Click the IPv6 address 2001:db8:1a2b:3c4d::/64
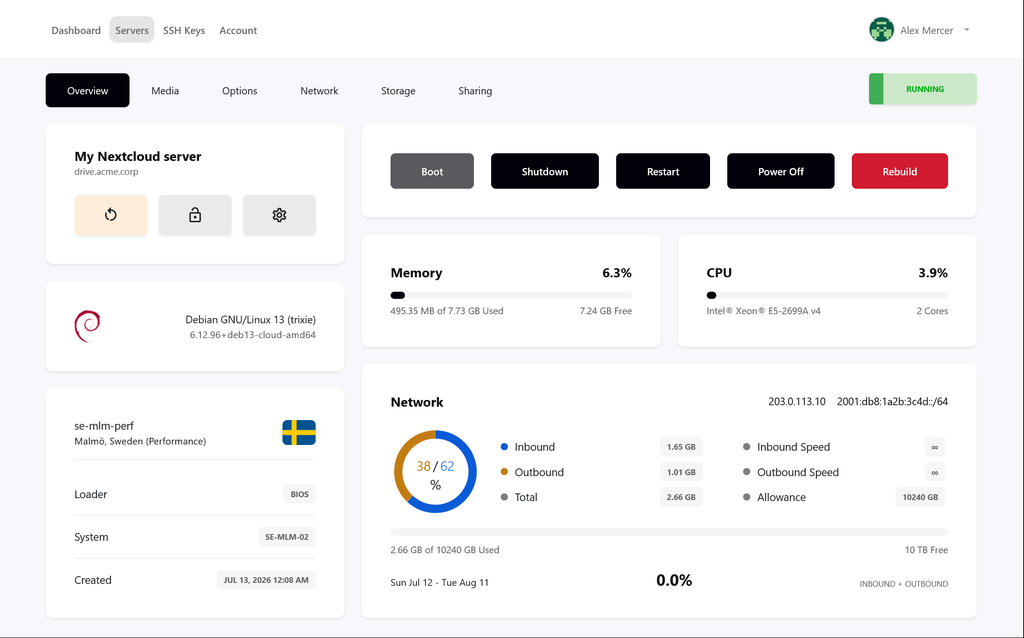The width and height of the screenshot is (1024, 638). (x=892, y=402)
